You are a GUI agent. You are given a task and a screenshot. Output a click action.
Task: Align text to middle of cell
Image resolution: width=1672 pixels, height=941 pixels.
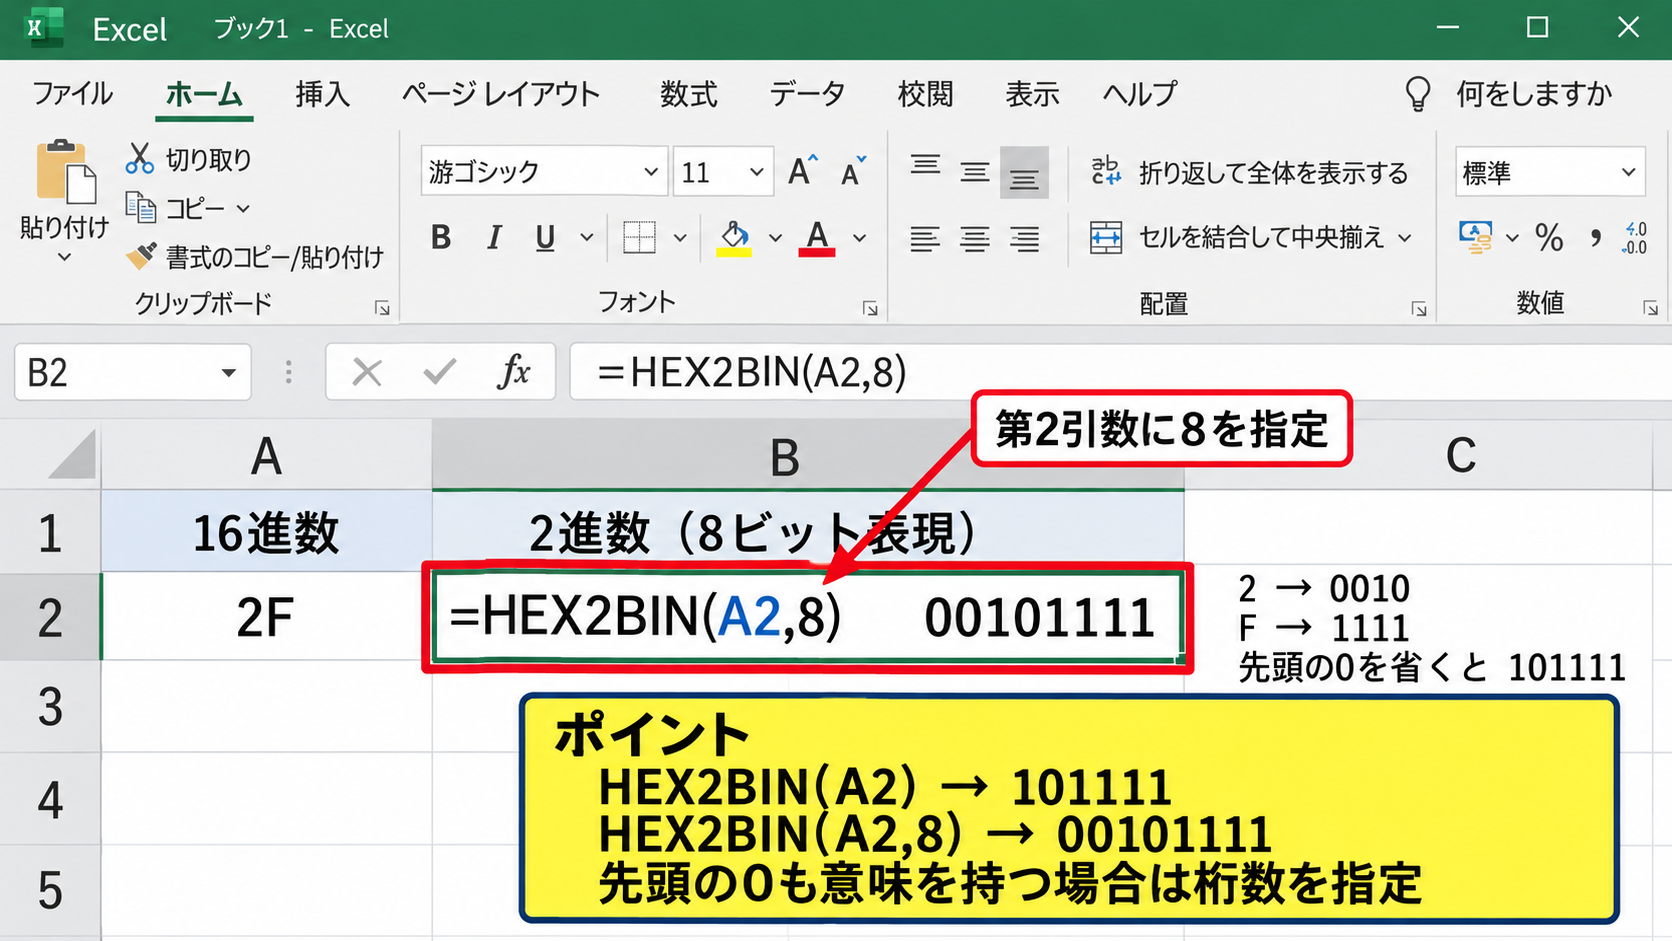pyautogui.click(x=975, y=173)
